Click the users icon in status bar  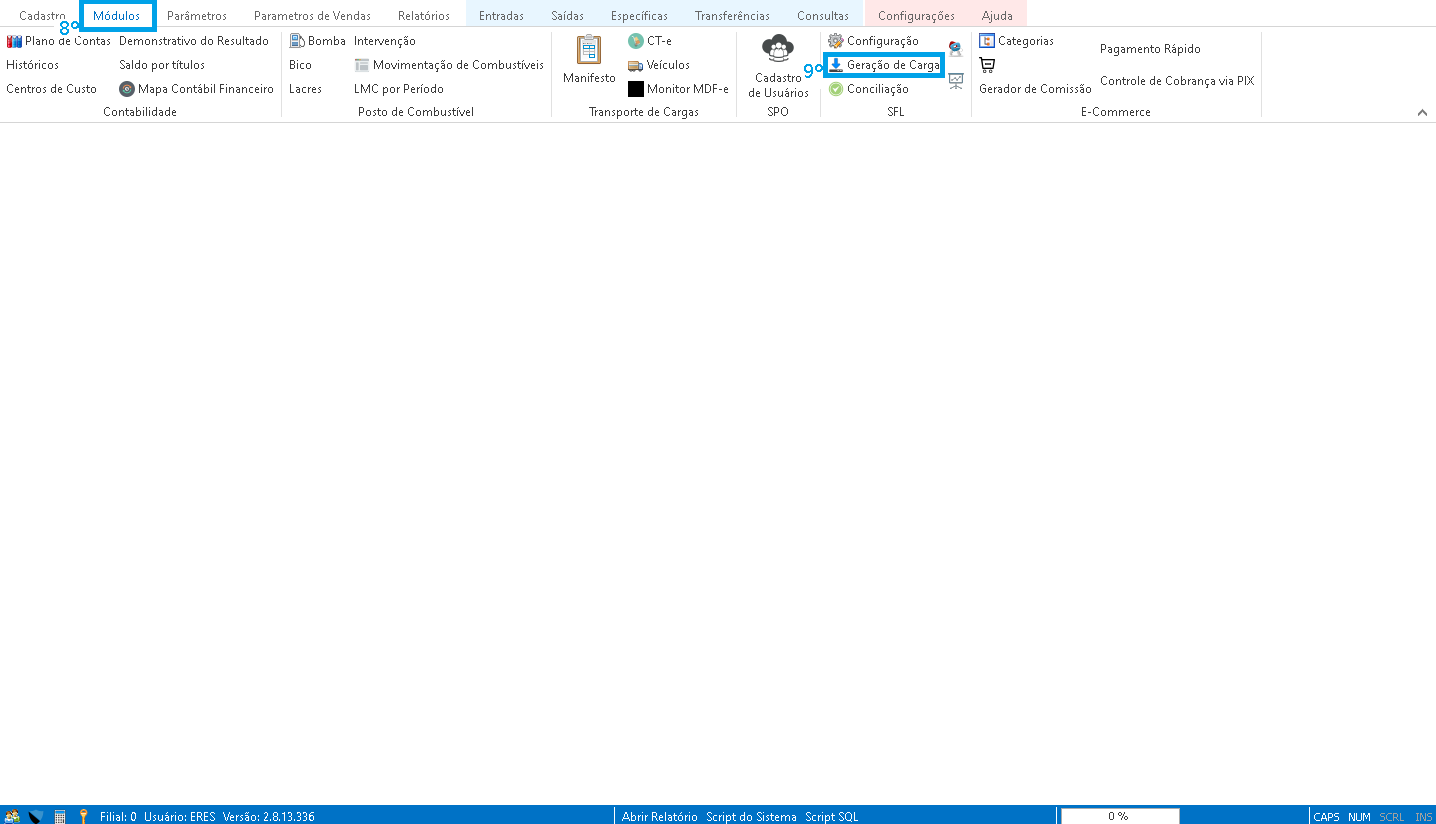12,816
